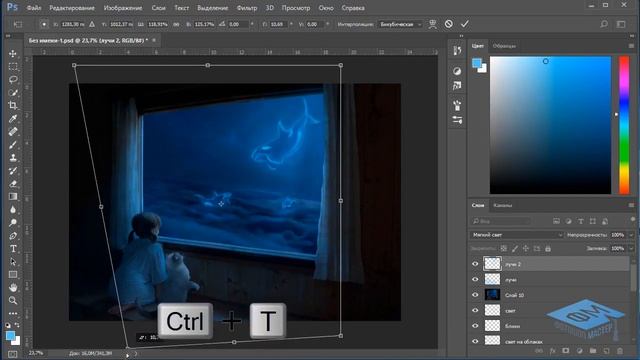Toggle relative positioning triangle for reference point
Image resolution: width=640 pixels, height=360 pixels.
92,24
